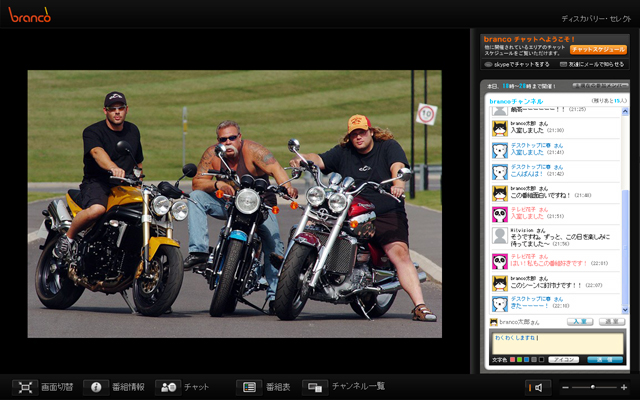Mute audio with the speaker icon
640x400 pixels.
pos(538,387)
